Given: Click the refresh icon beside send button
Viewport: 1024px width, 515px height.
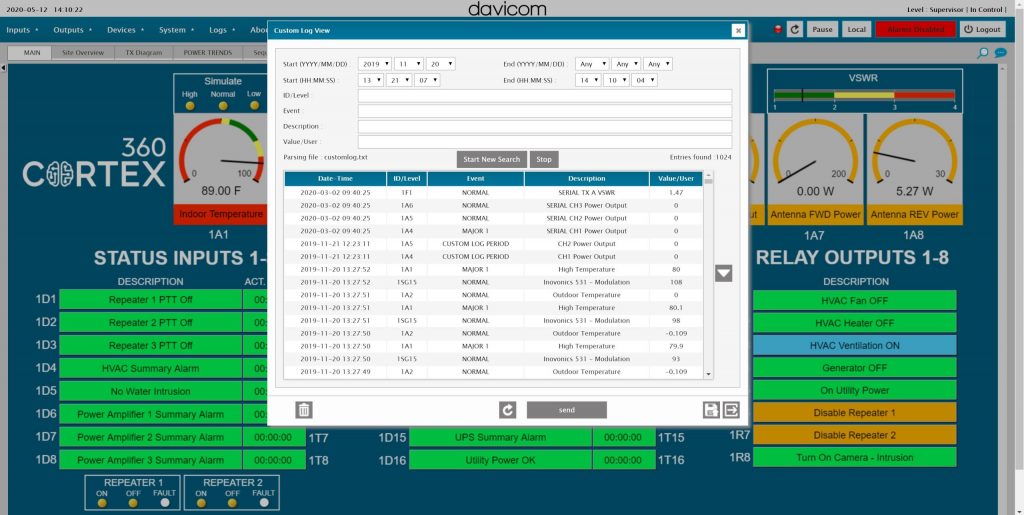Looking at the screenshot, I should 508,410.
